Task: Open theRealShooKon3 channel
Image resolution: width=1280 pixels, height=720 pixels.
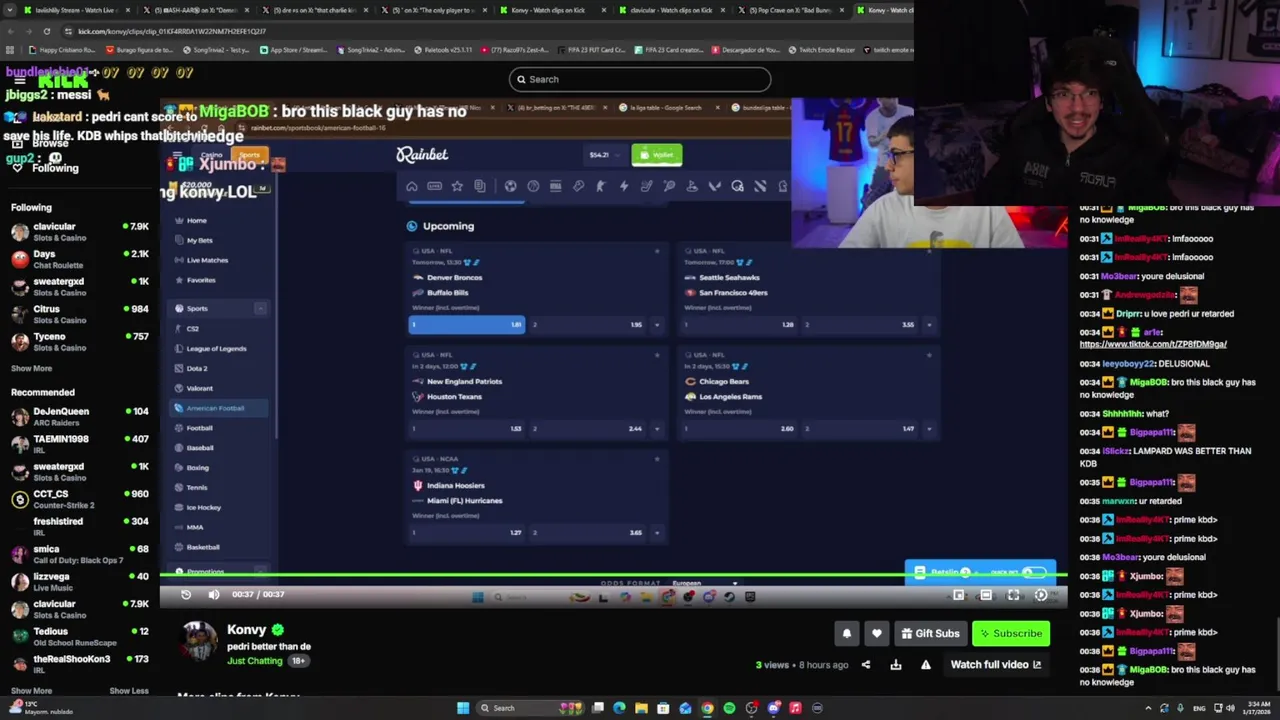Action: pos(80,664)
